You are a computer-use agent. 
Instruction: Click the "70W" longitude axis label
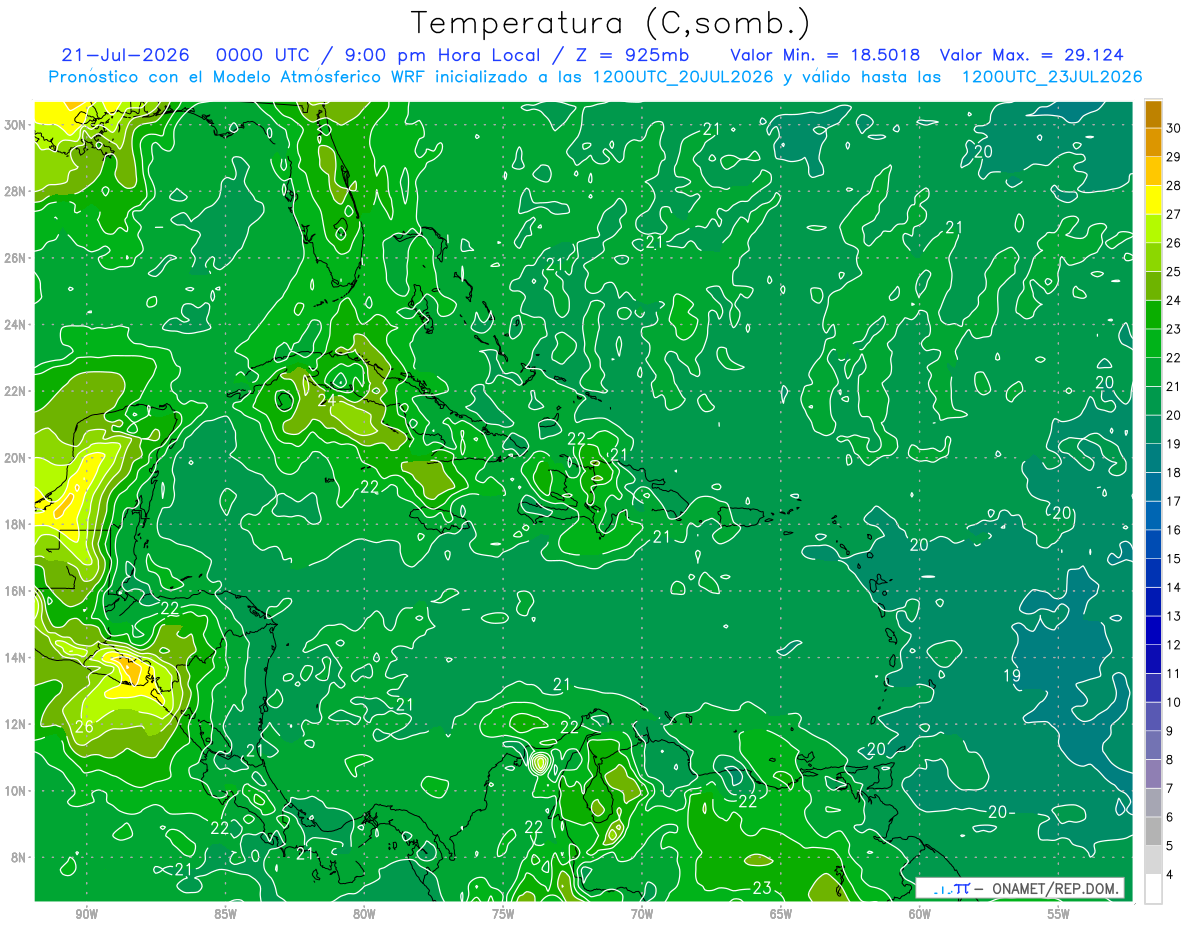click(x=642, y=914)
